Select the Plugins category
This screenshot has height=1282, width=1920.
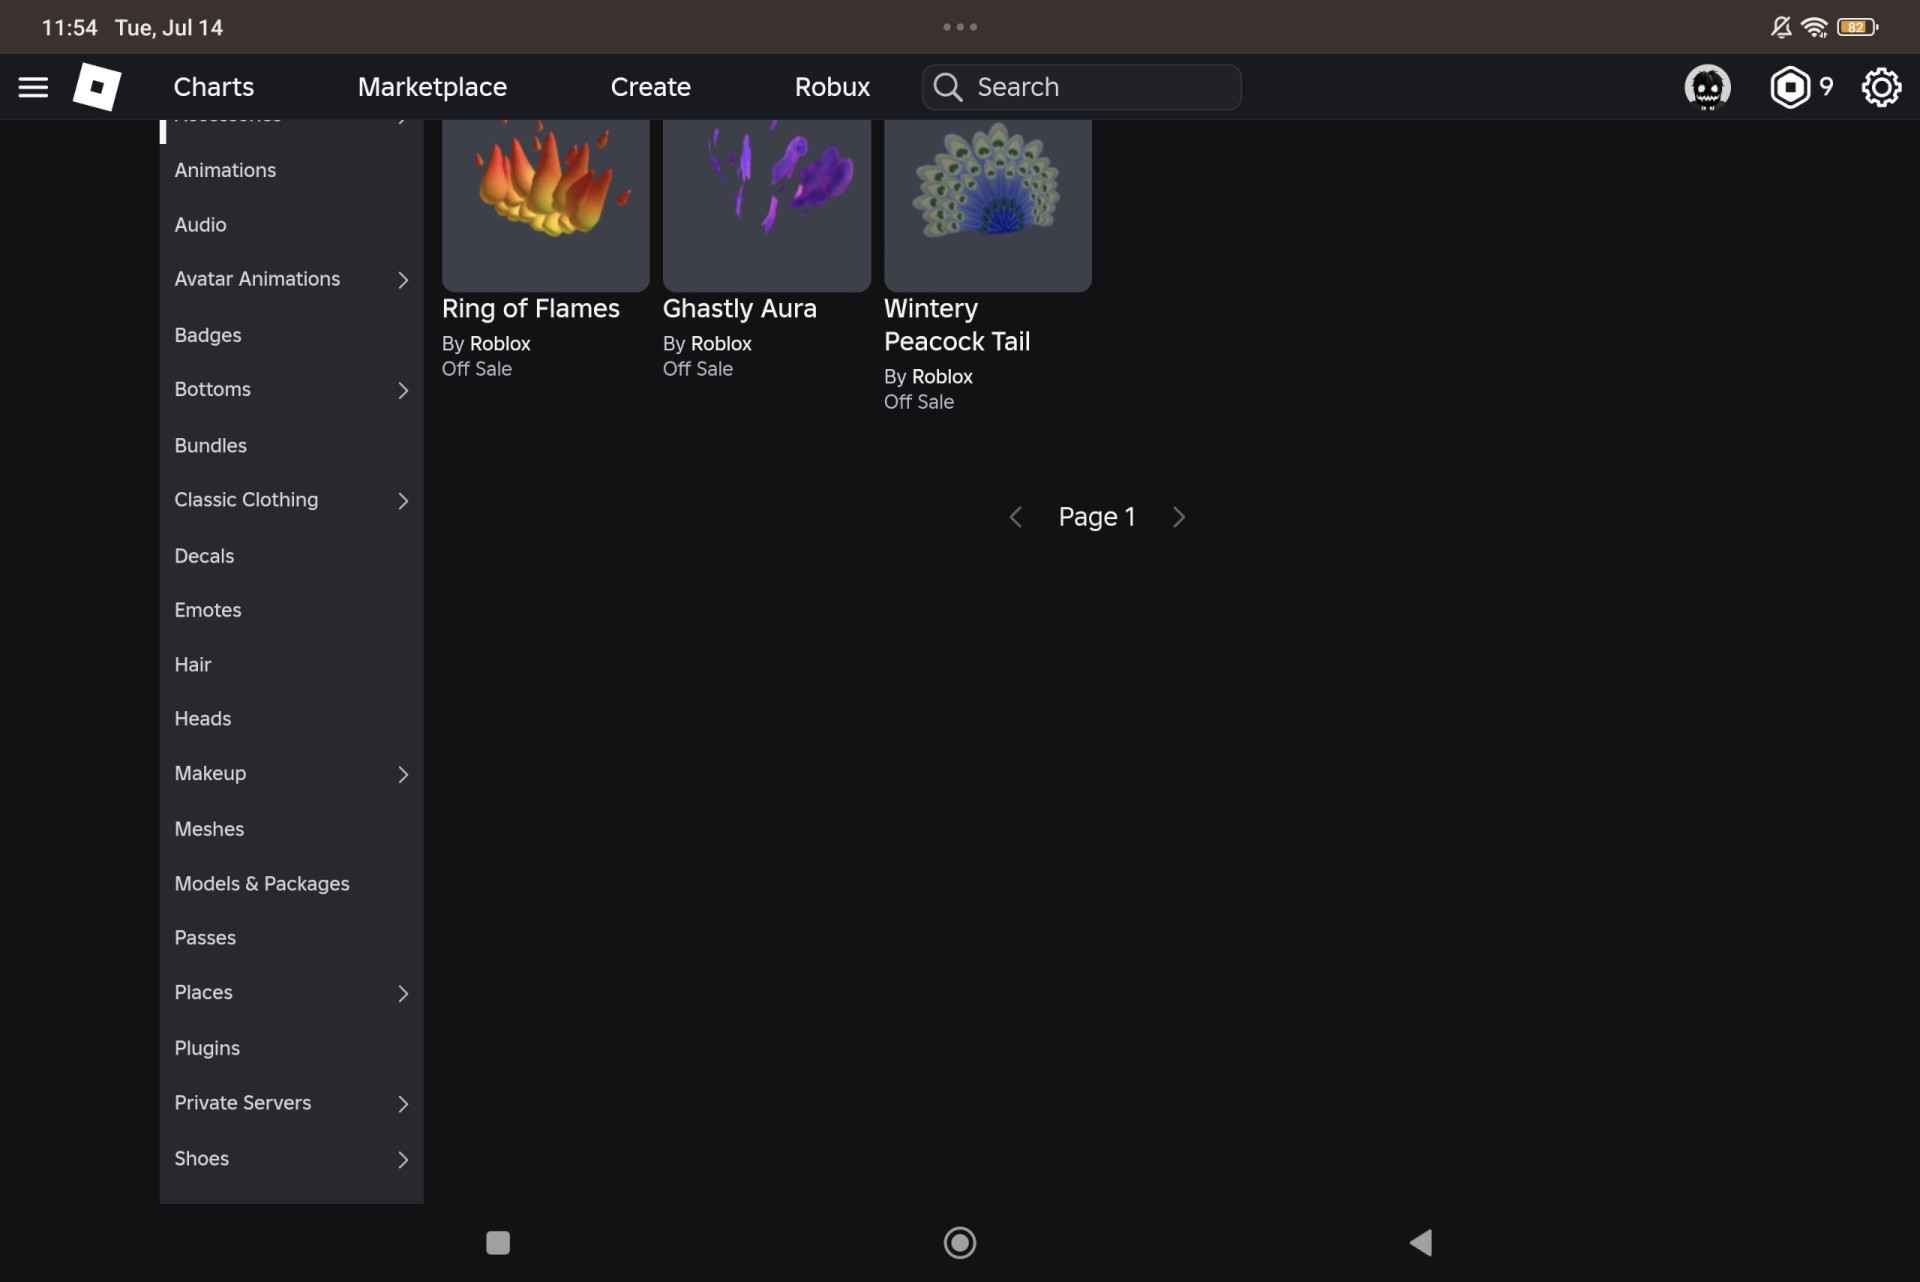207,1047
